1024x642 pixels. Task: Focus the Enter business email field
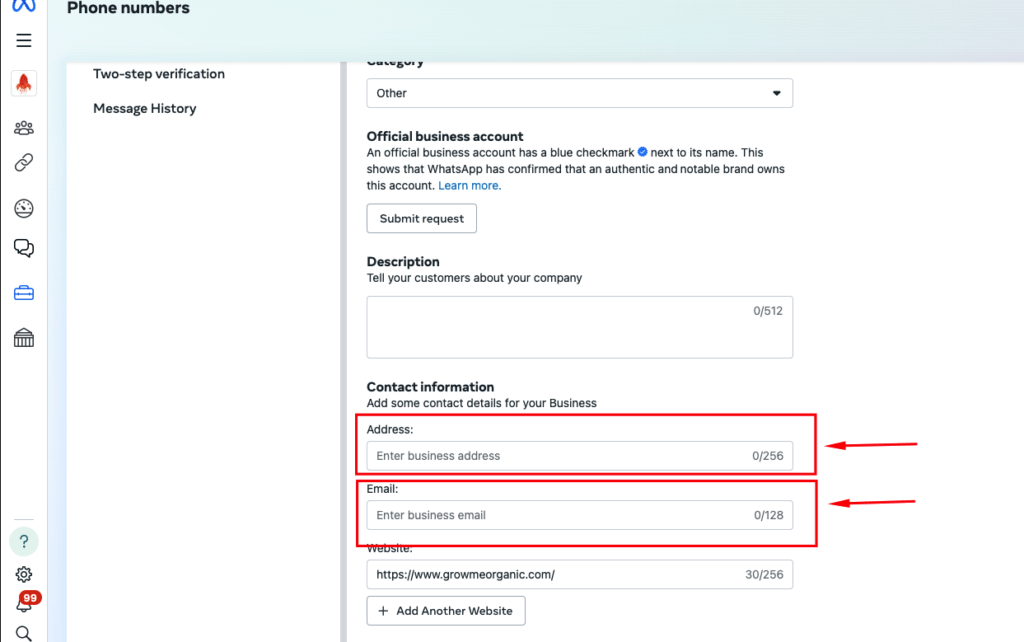pyautogui.click(x=579, y=515)
